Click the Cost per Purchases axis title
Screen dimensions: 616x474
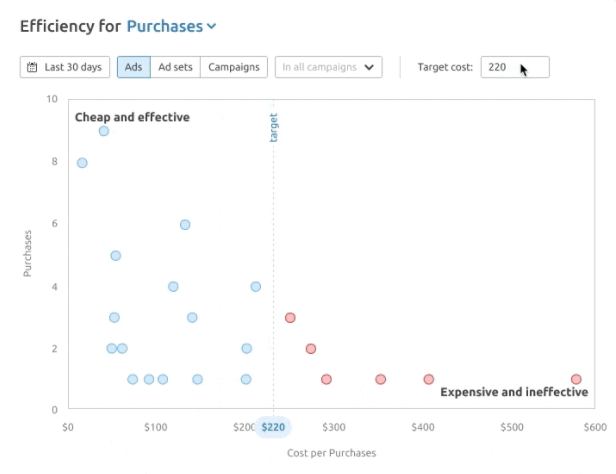(332, 453)
